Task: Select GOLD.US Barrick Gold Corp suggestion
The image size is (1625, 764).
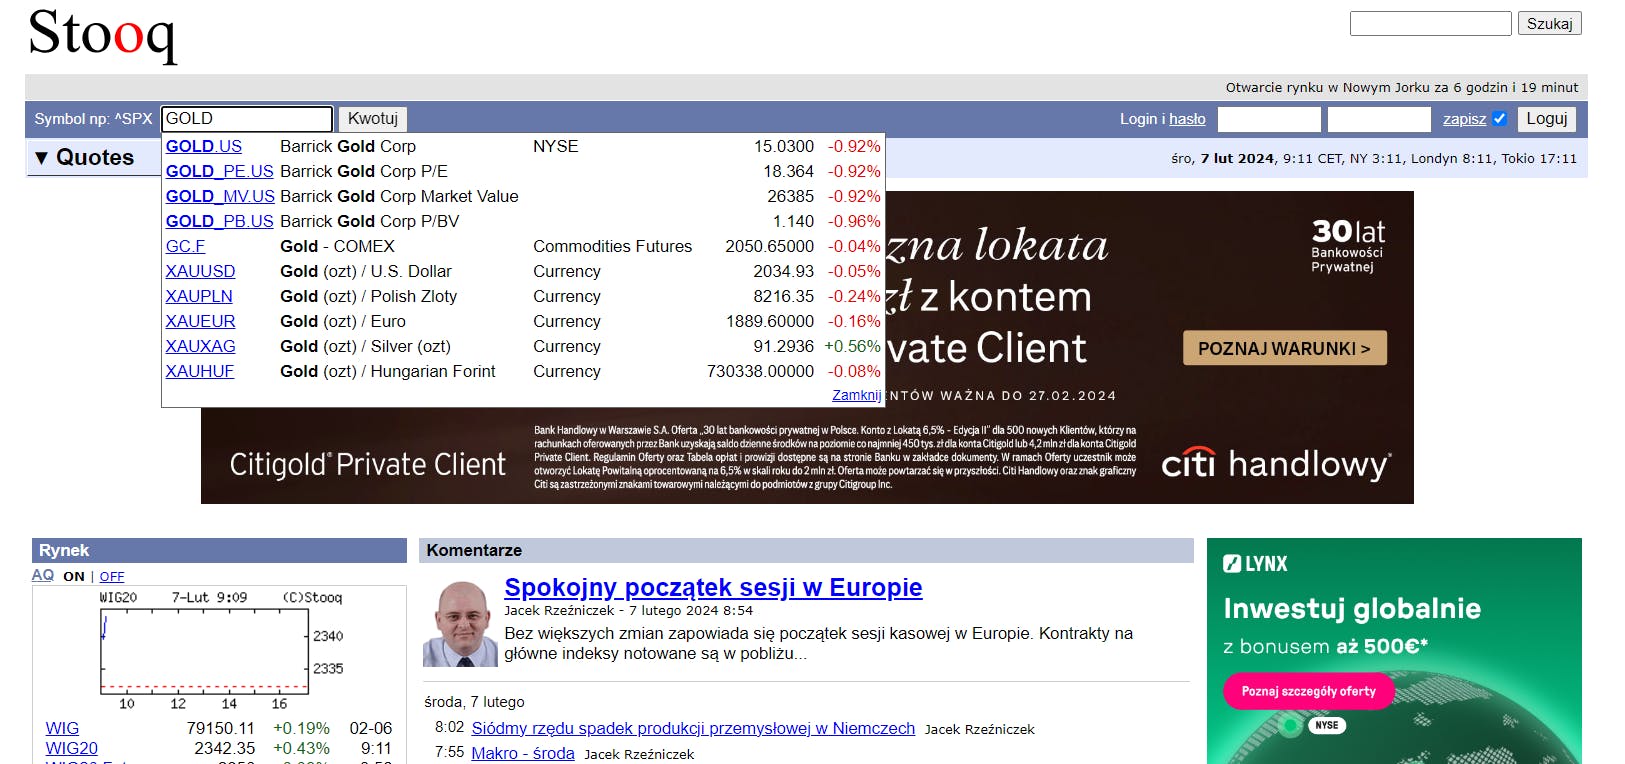Action: pos(204,146)
